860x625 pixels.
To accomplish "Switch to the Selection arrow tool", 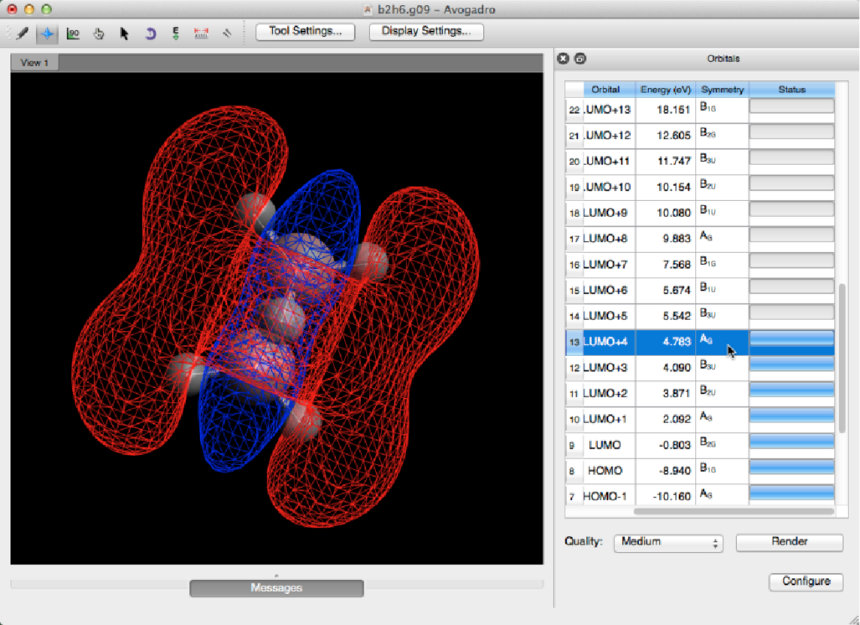I will click(125, 33).
